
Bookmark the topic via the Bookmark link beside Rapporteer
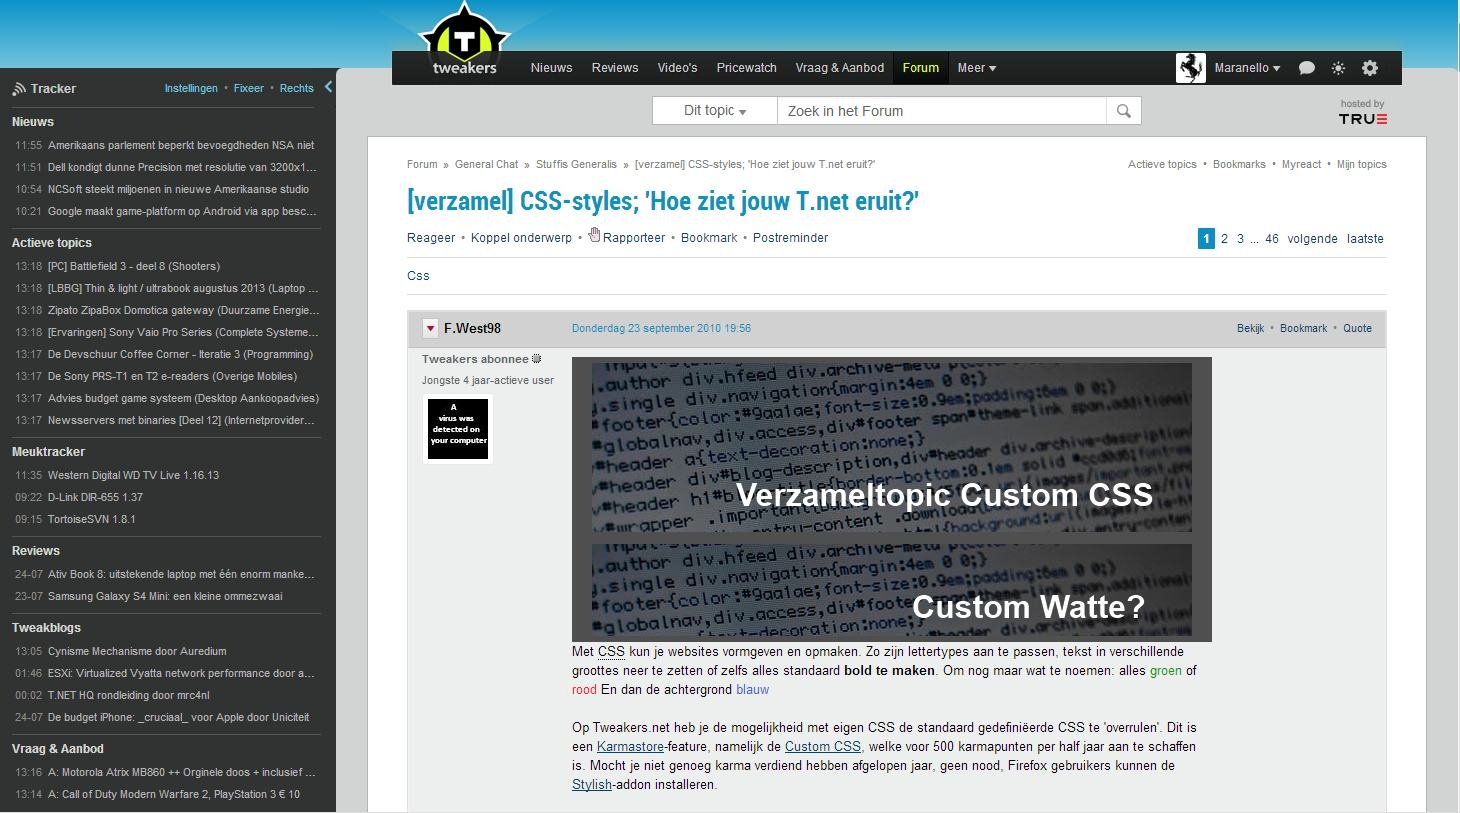tap(709, 238)
